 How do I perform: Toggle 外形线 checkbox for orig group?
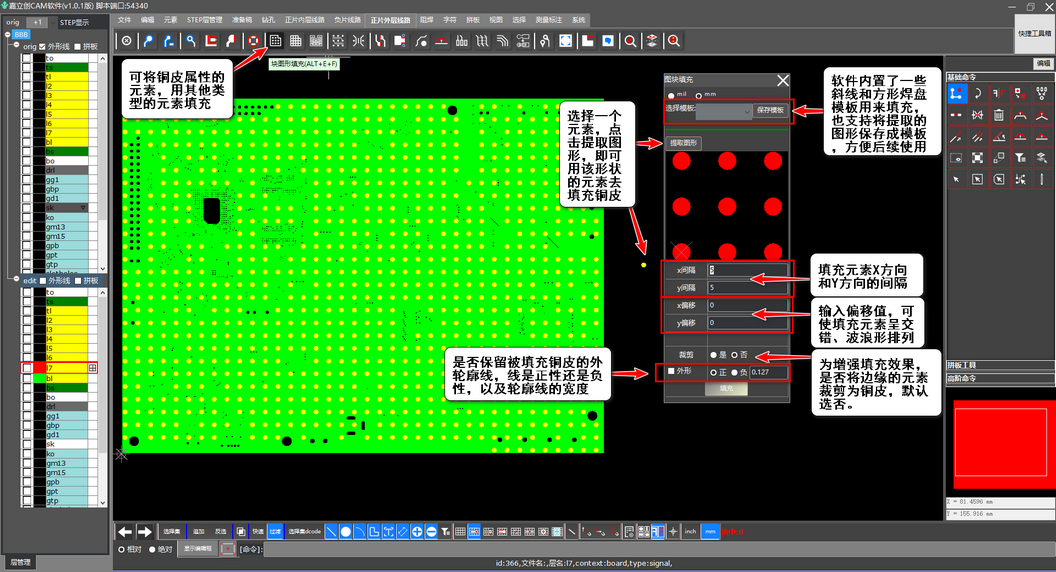[x=42, y=46]
